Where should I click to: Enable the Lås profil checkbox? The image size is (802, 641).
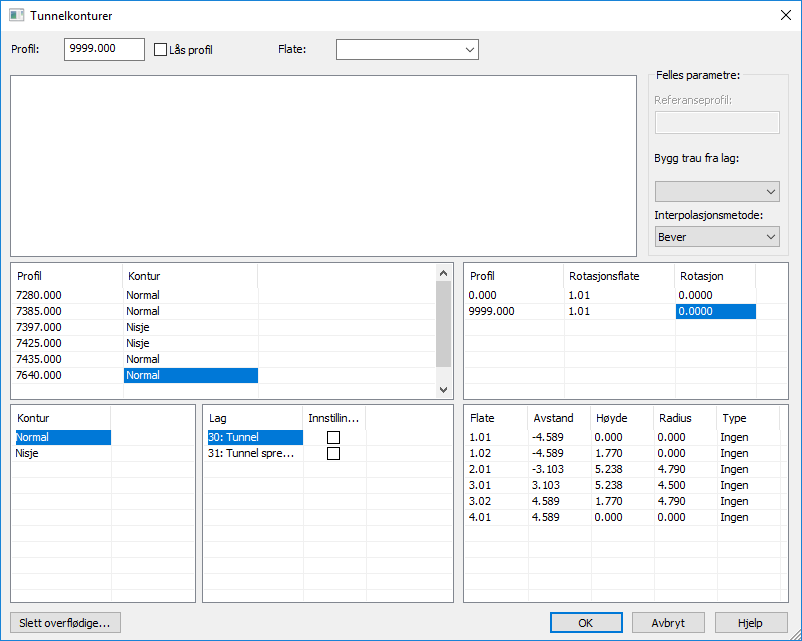click(x=161, y=49)
